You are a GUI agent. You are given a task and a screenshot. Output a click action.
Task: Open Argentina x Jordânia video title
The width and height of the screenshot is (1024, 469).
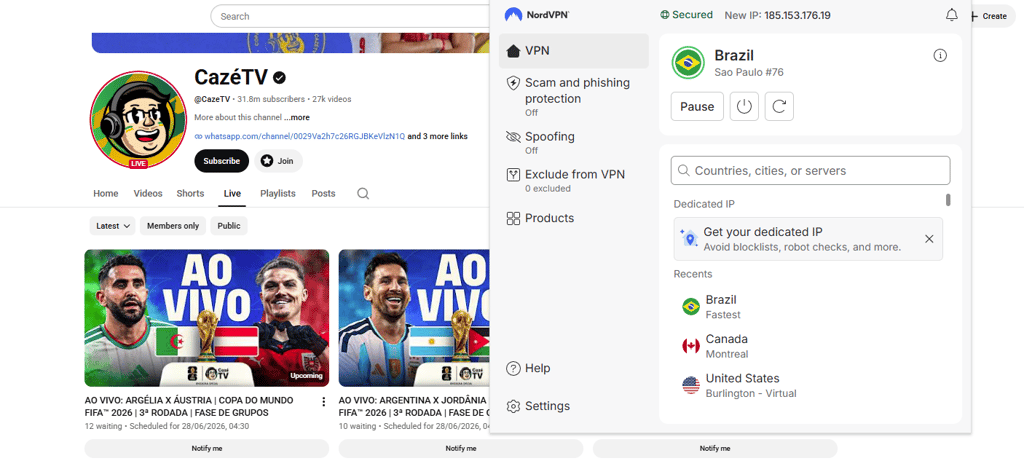pos(413,406)
